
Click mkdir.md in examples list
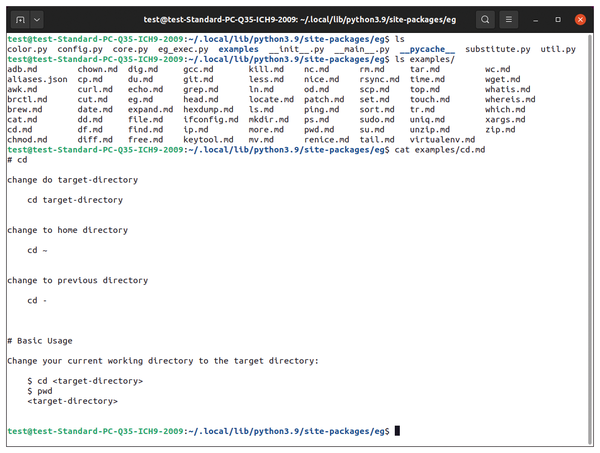pyautogui.click(x=269, y=120)
